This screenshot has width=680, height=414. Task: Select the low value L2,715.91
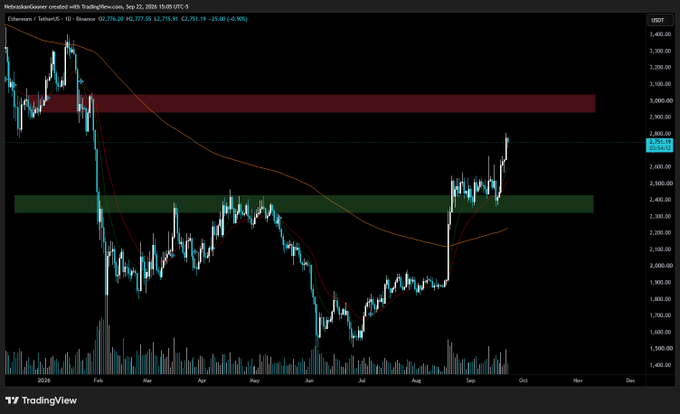[166, 19]
